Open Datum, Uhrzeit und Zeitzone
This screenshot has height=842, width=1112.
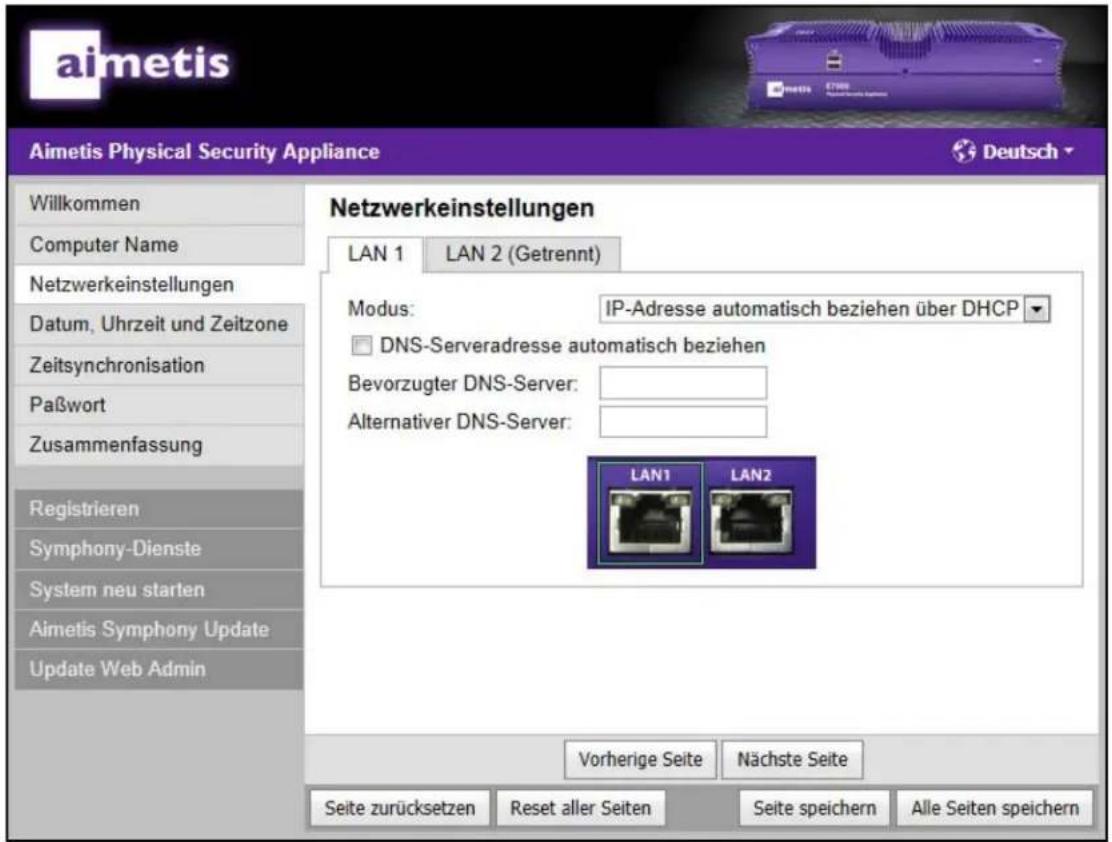tap(159, 324)
